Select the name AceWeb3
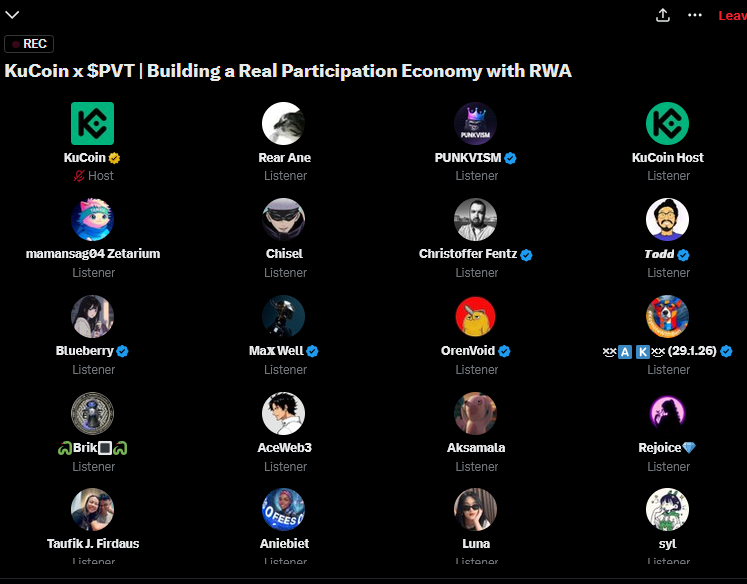Image resolution: width=747 pixels, height=584 pixels. (284, 448)
